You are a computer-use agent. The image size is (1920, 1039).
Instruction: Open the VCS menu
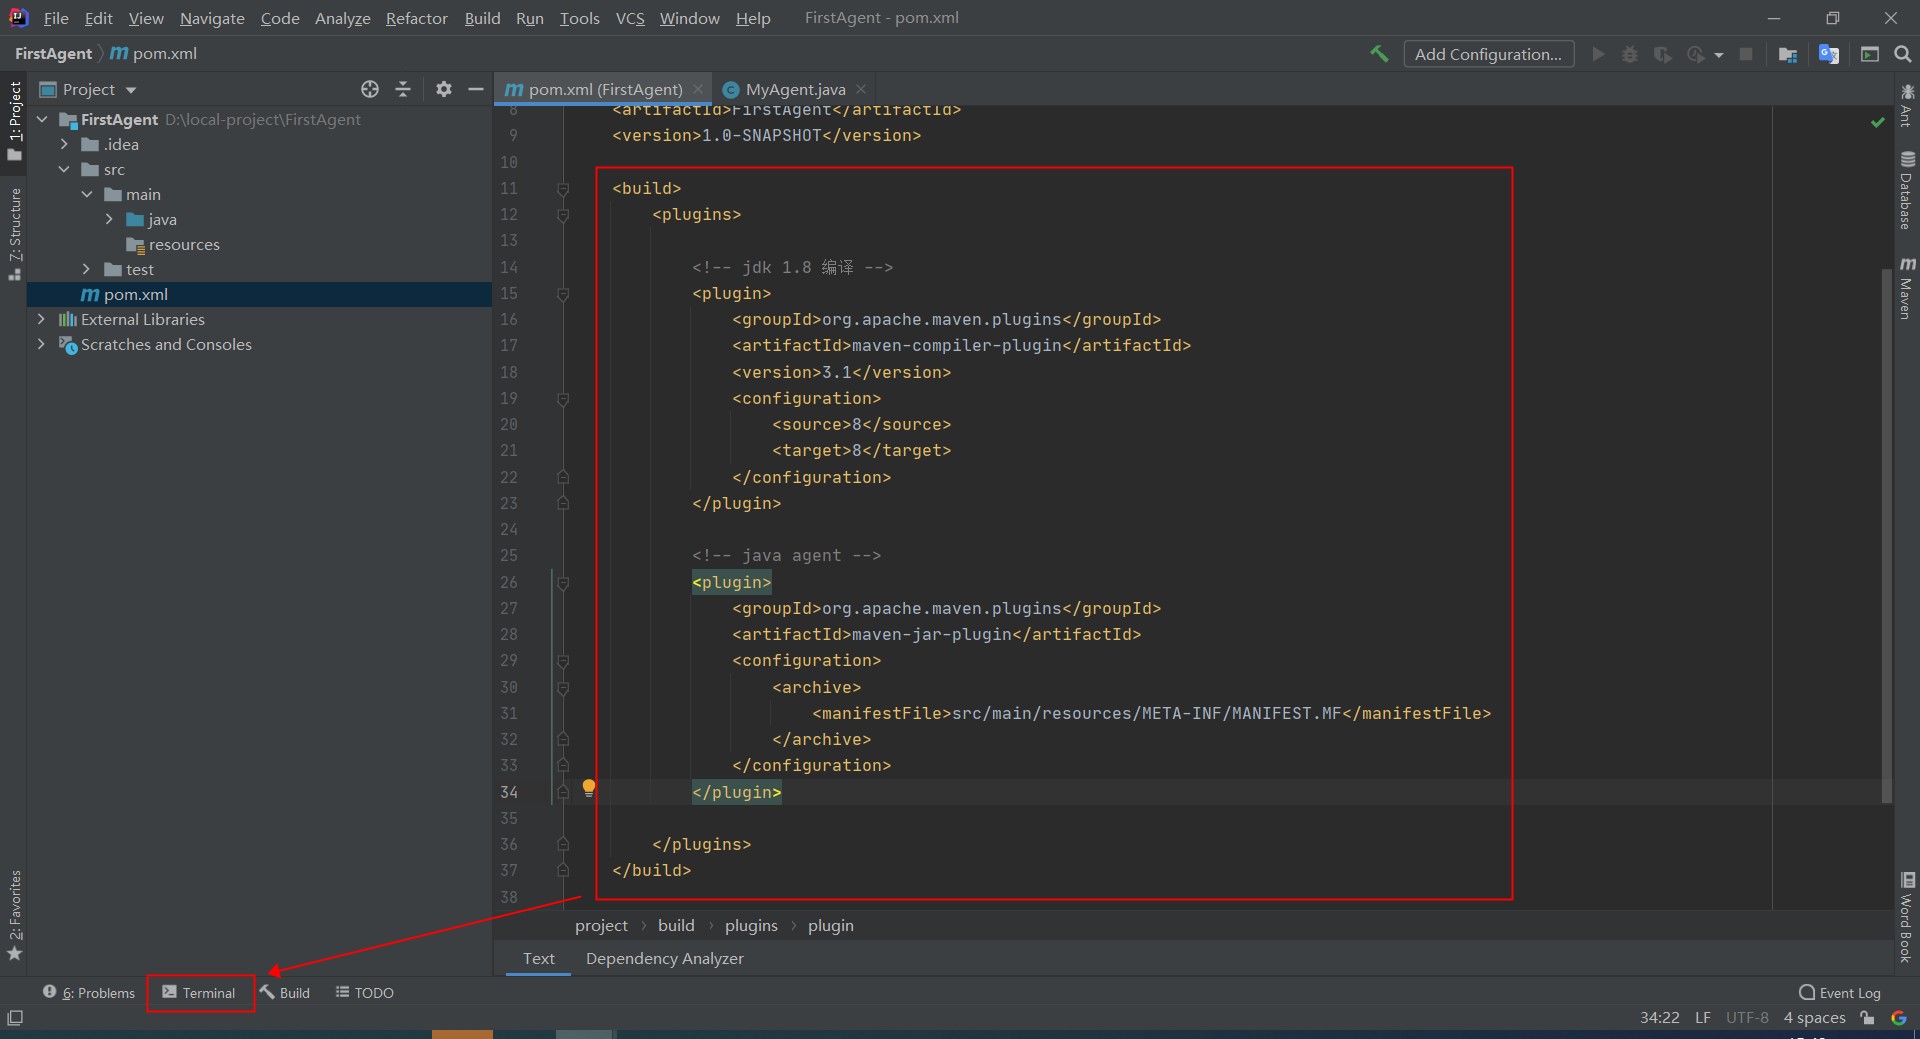point(630,18)
